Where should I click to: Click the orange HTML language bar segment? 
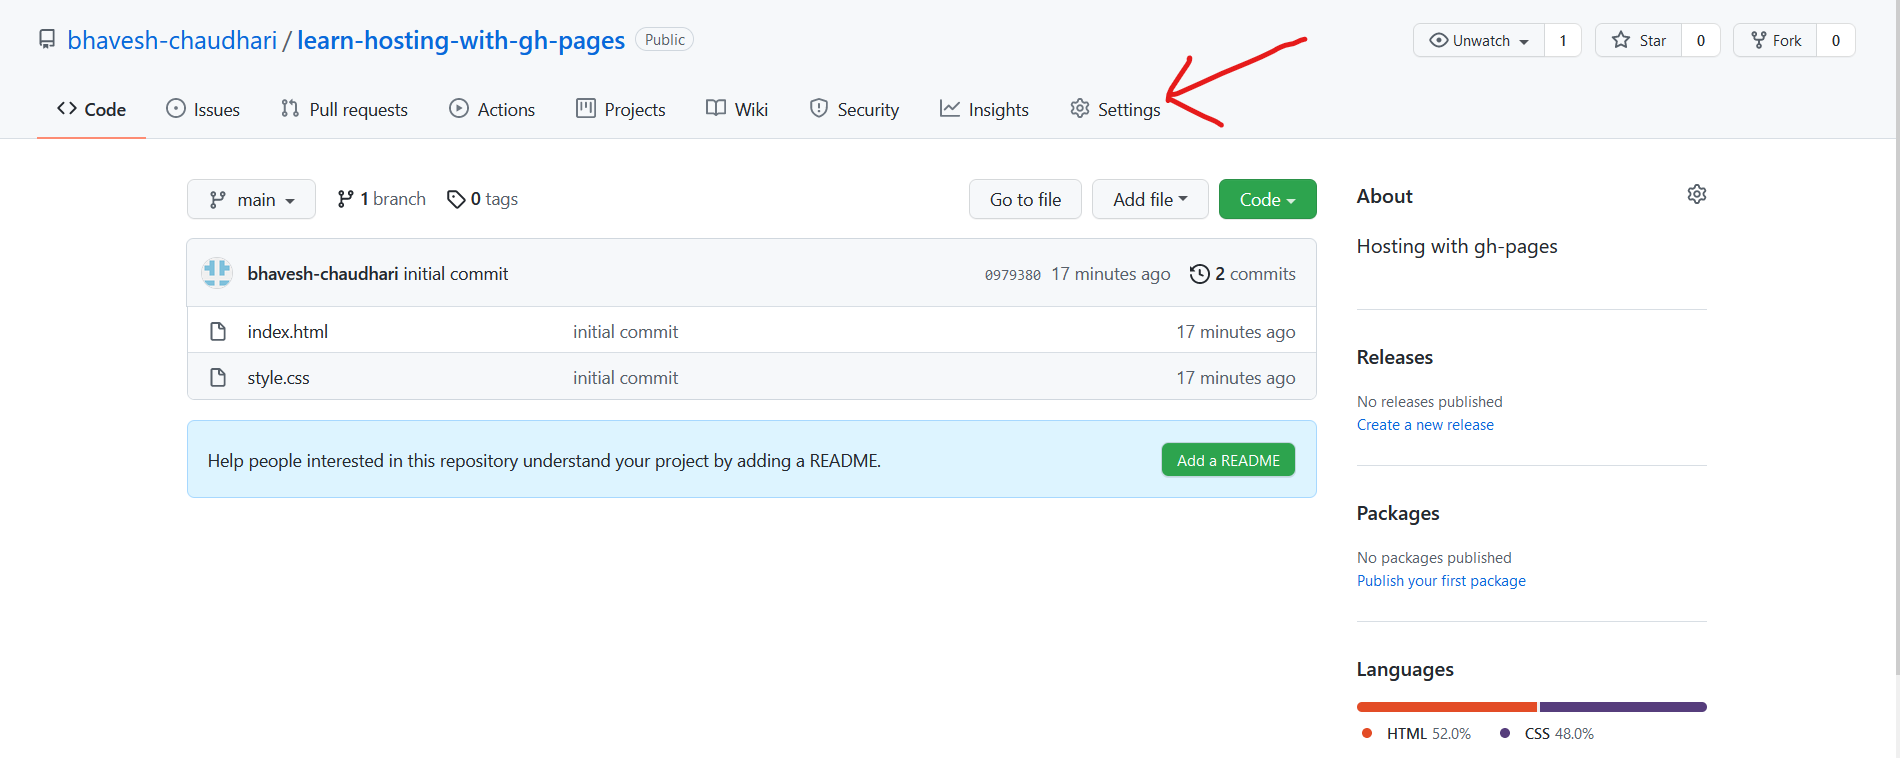pyautogui.click(x=1447, y=707)
